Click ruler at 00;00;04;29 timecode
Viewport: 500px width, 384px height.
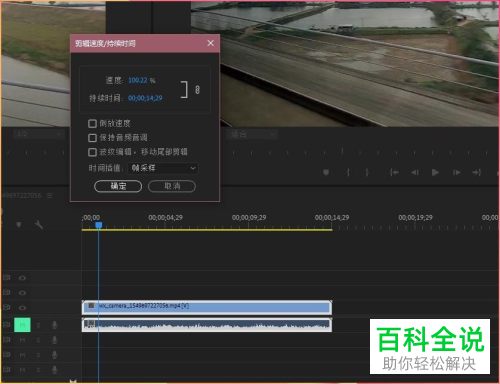pos(165,218)
